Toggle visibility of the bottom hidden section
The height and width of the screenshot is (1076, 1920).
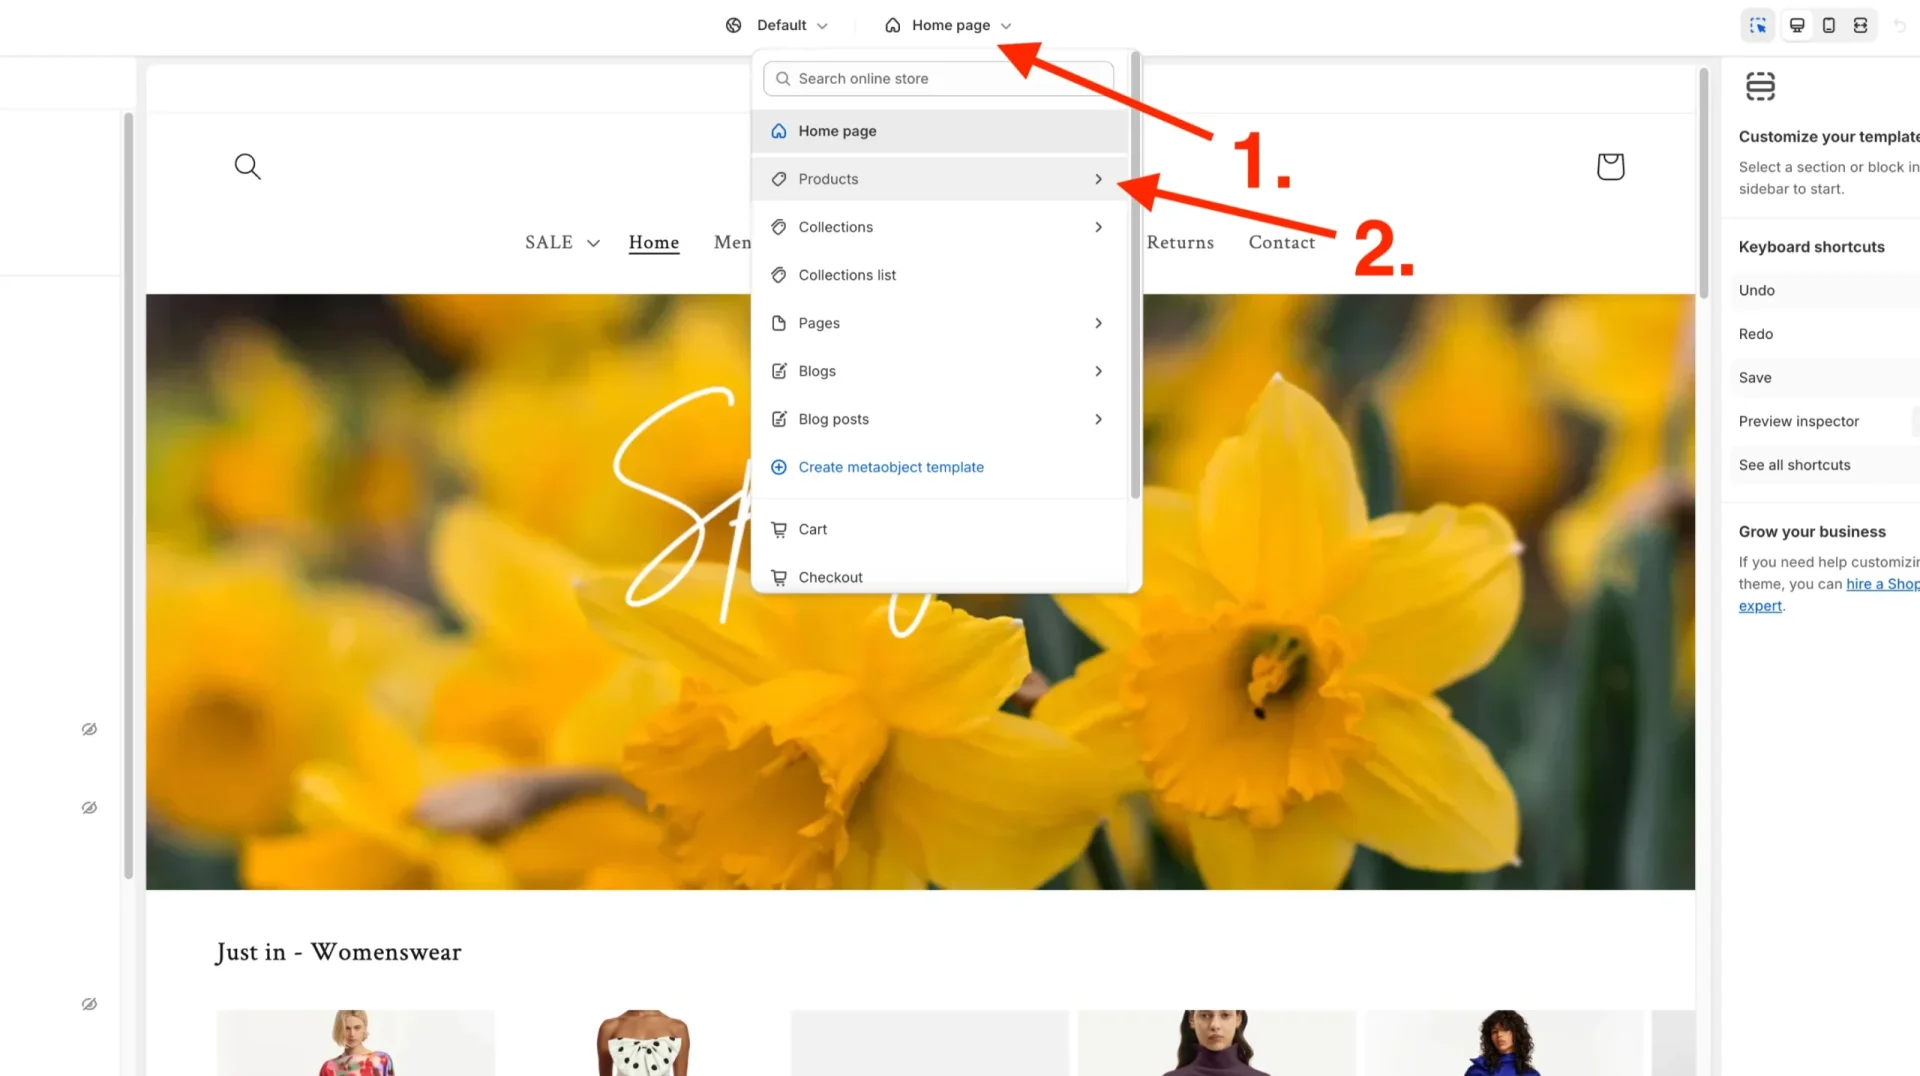(x=89, y=1003)
